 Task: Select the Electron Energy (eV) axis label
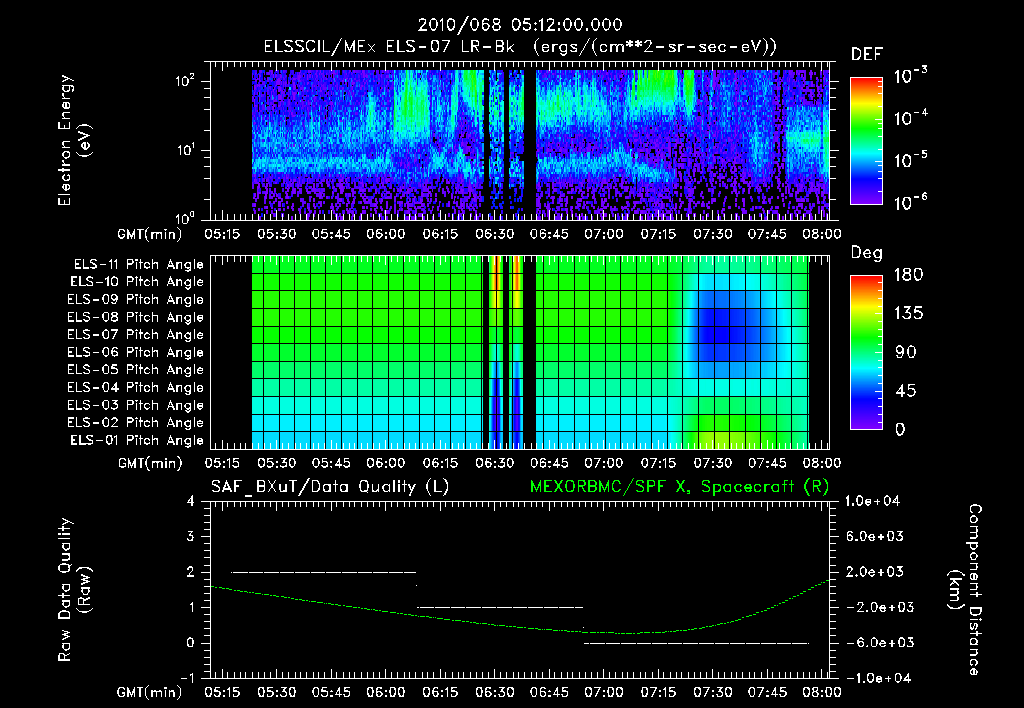pyautogui.click(x=74, y=140)
